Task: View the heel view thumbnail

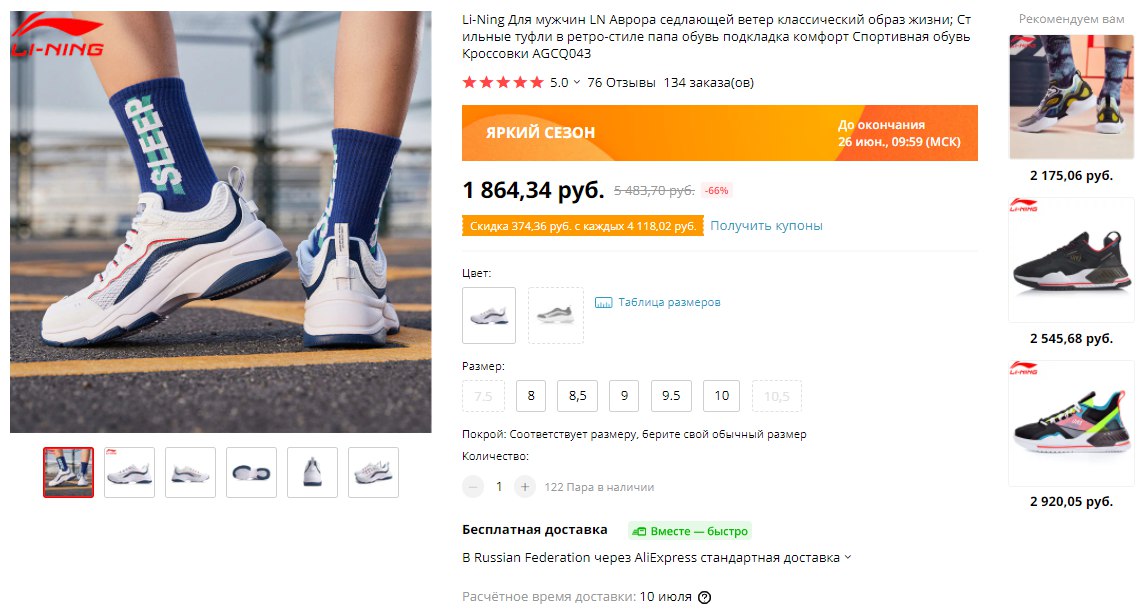Action: 313,472
